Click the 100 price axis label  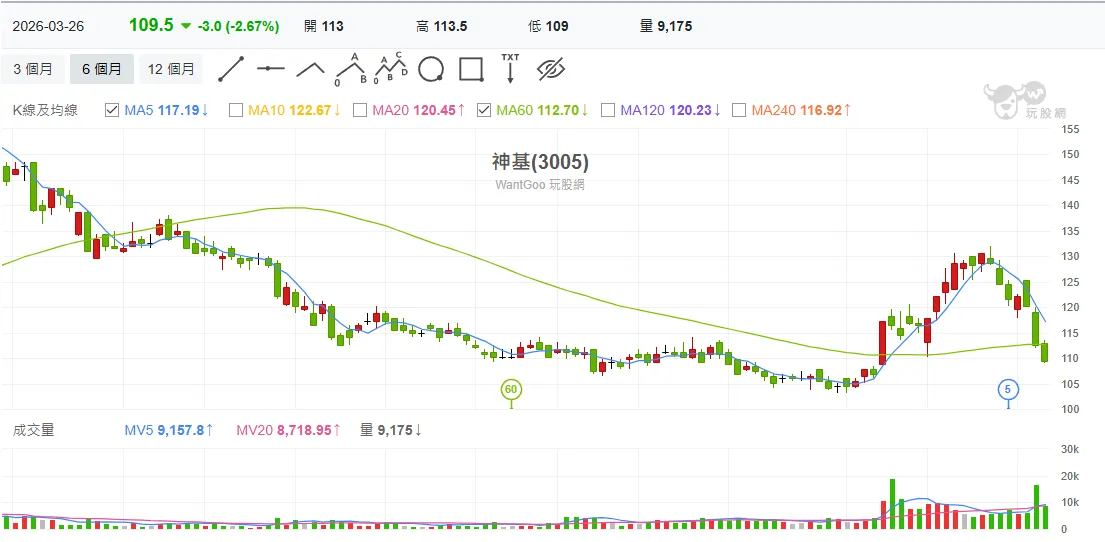click(x=1070, y=409)
